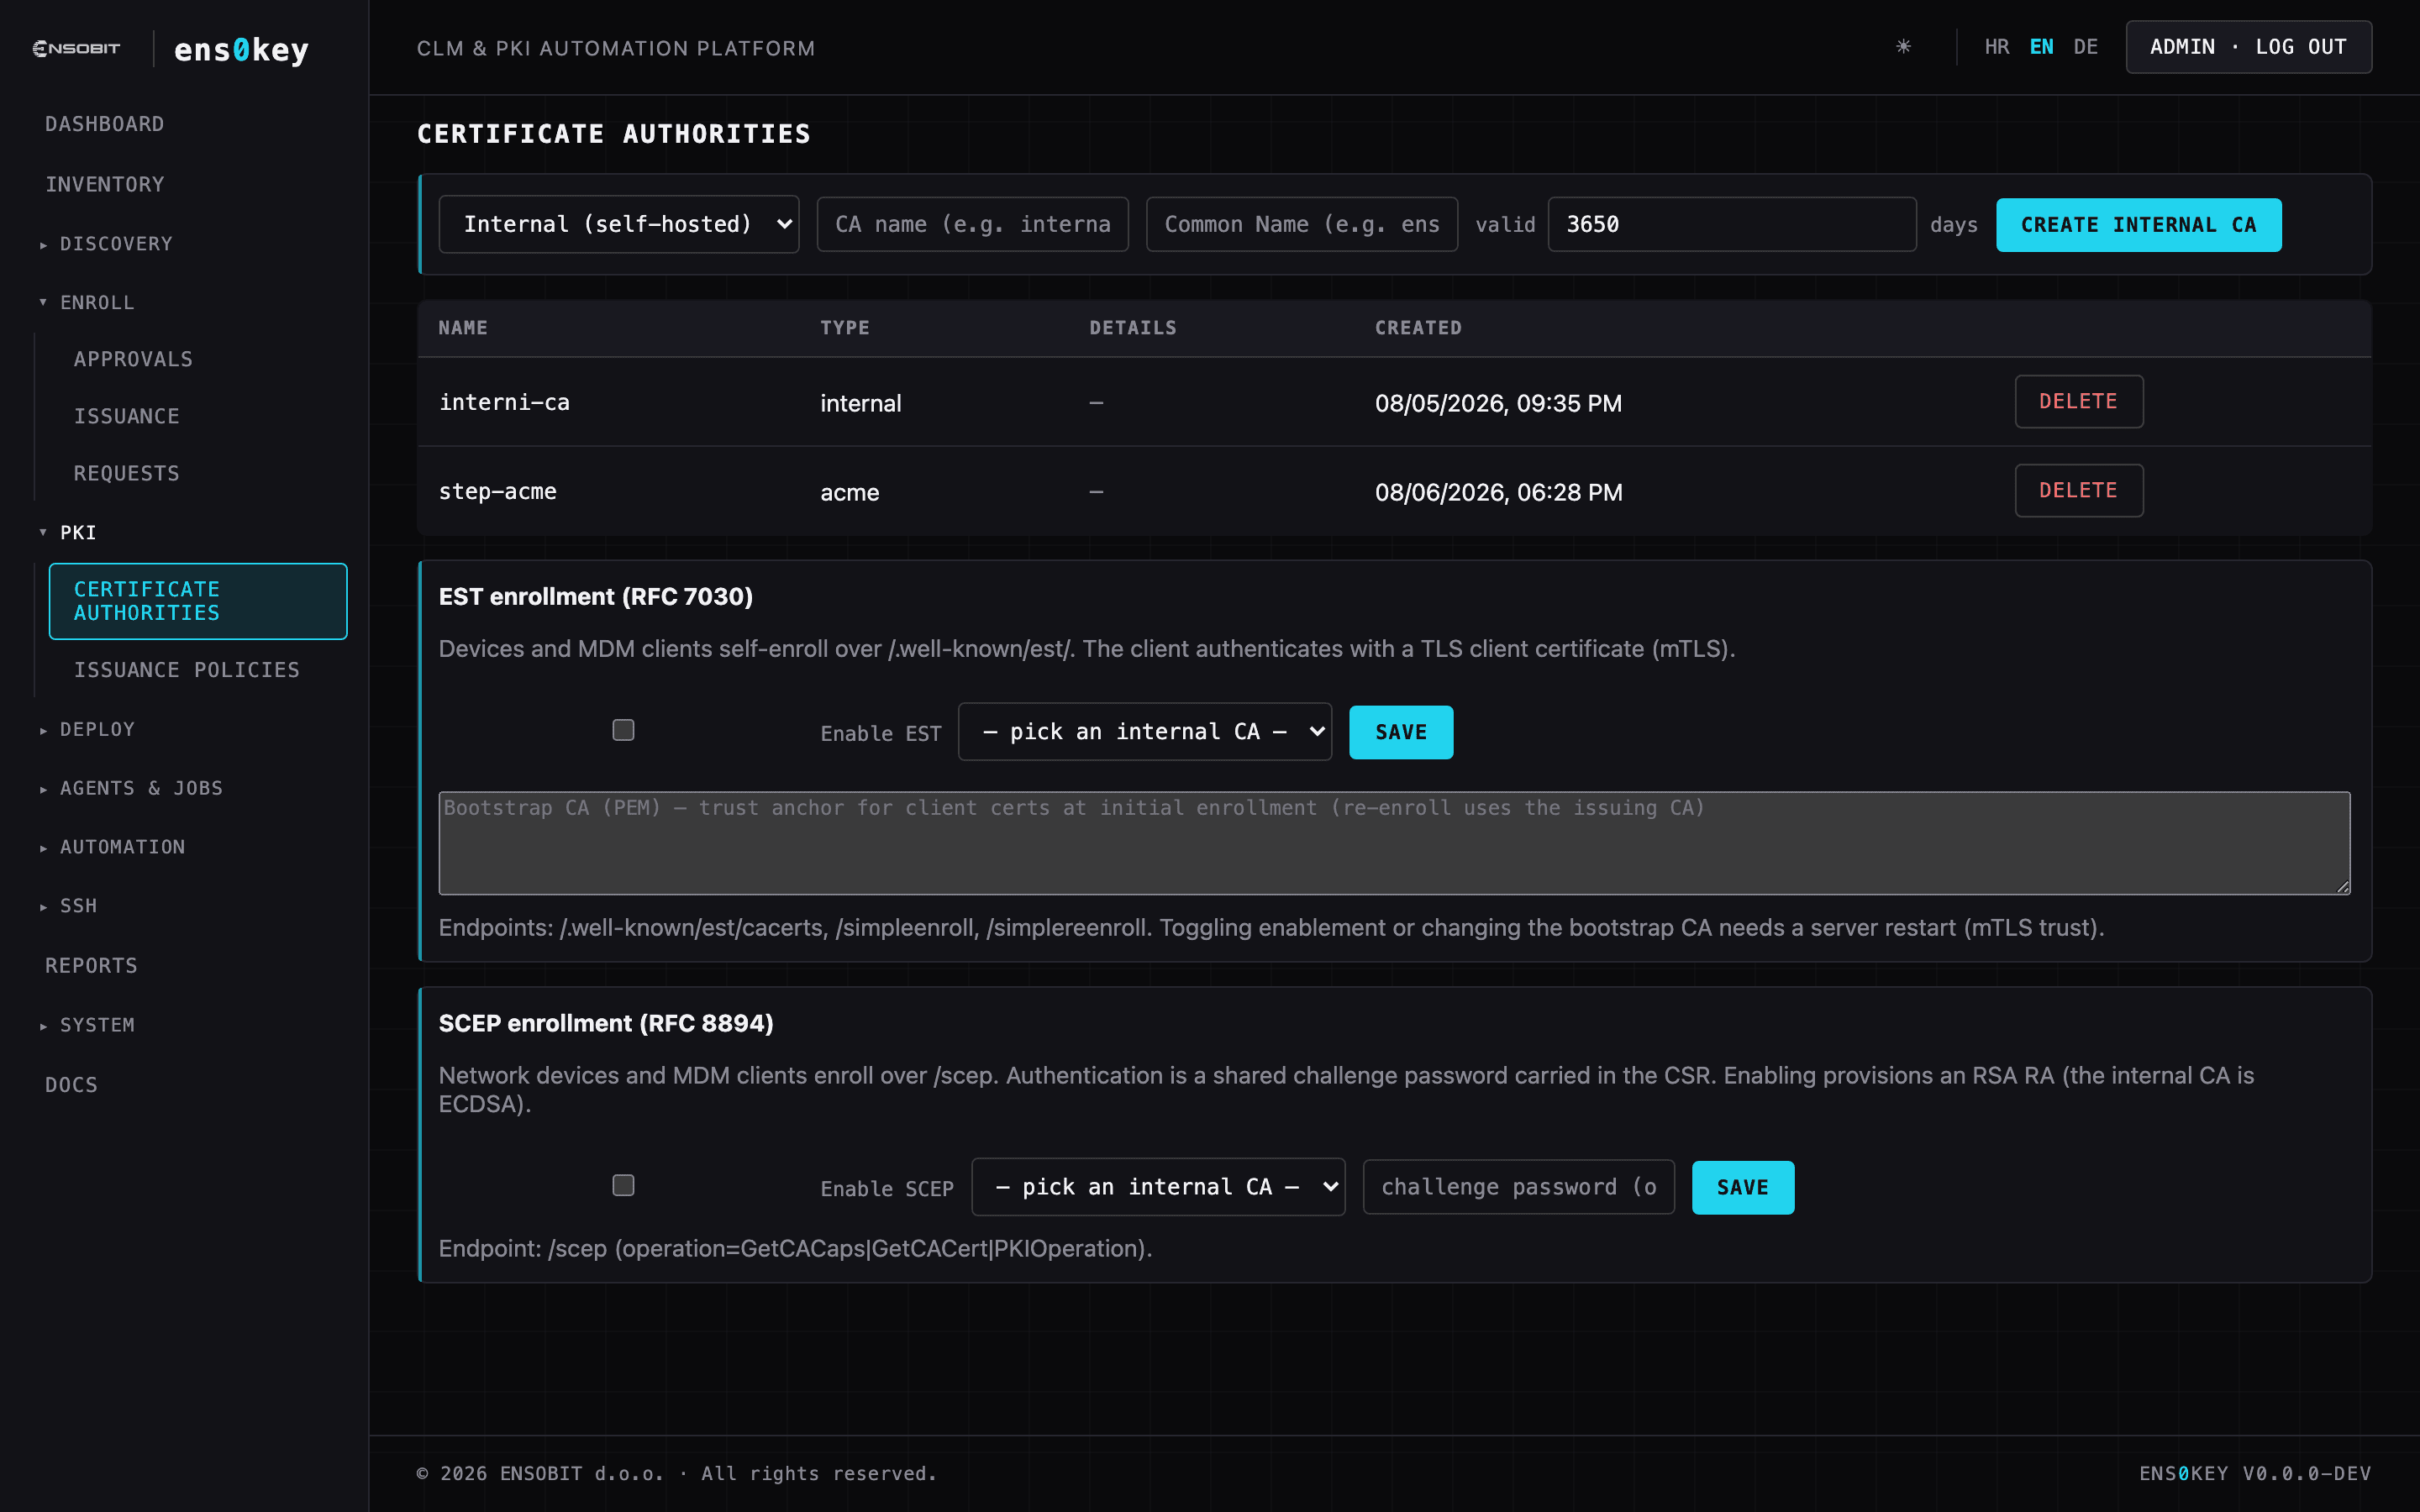Click the EST enrollment (RFC 7030) heading
The height and width of the screenshot is (1512, 2420).
click(596, 596)
